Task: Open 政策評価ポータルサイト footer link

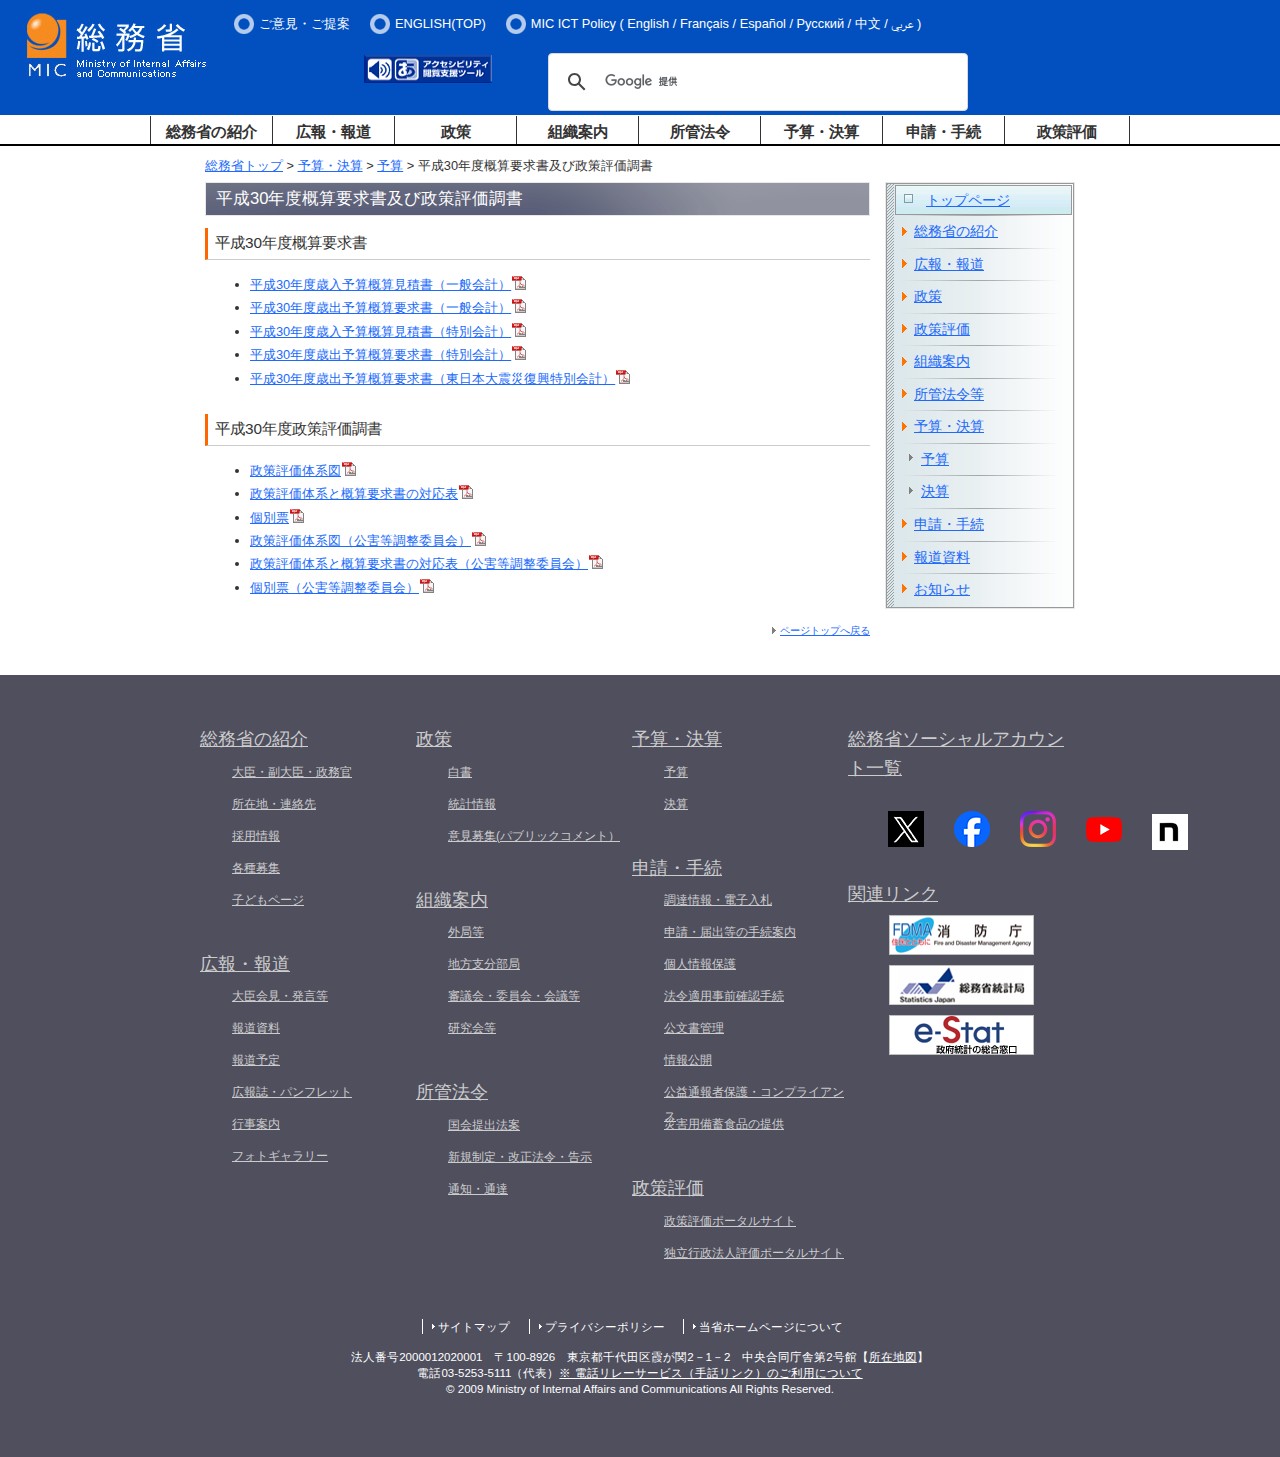Action: 730,1221
